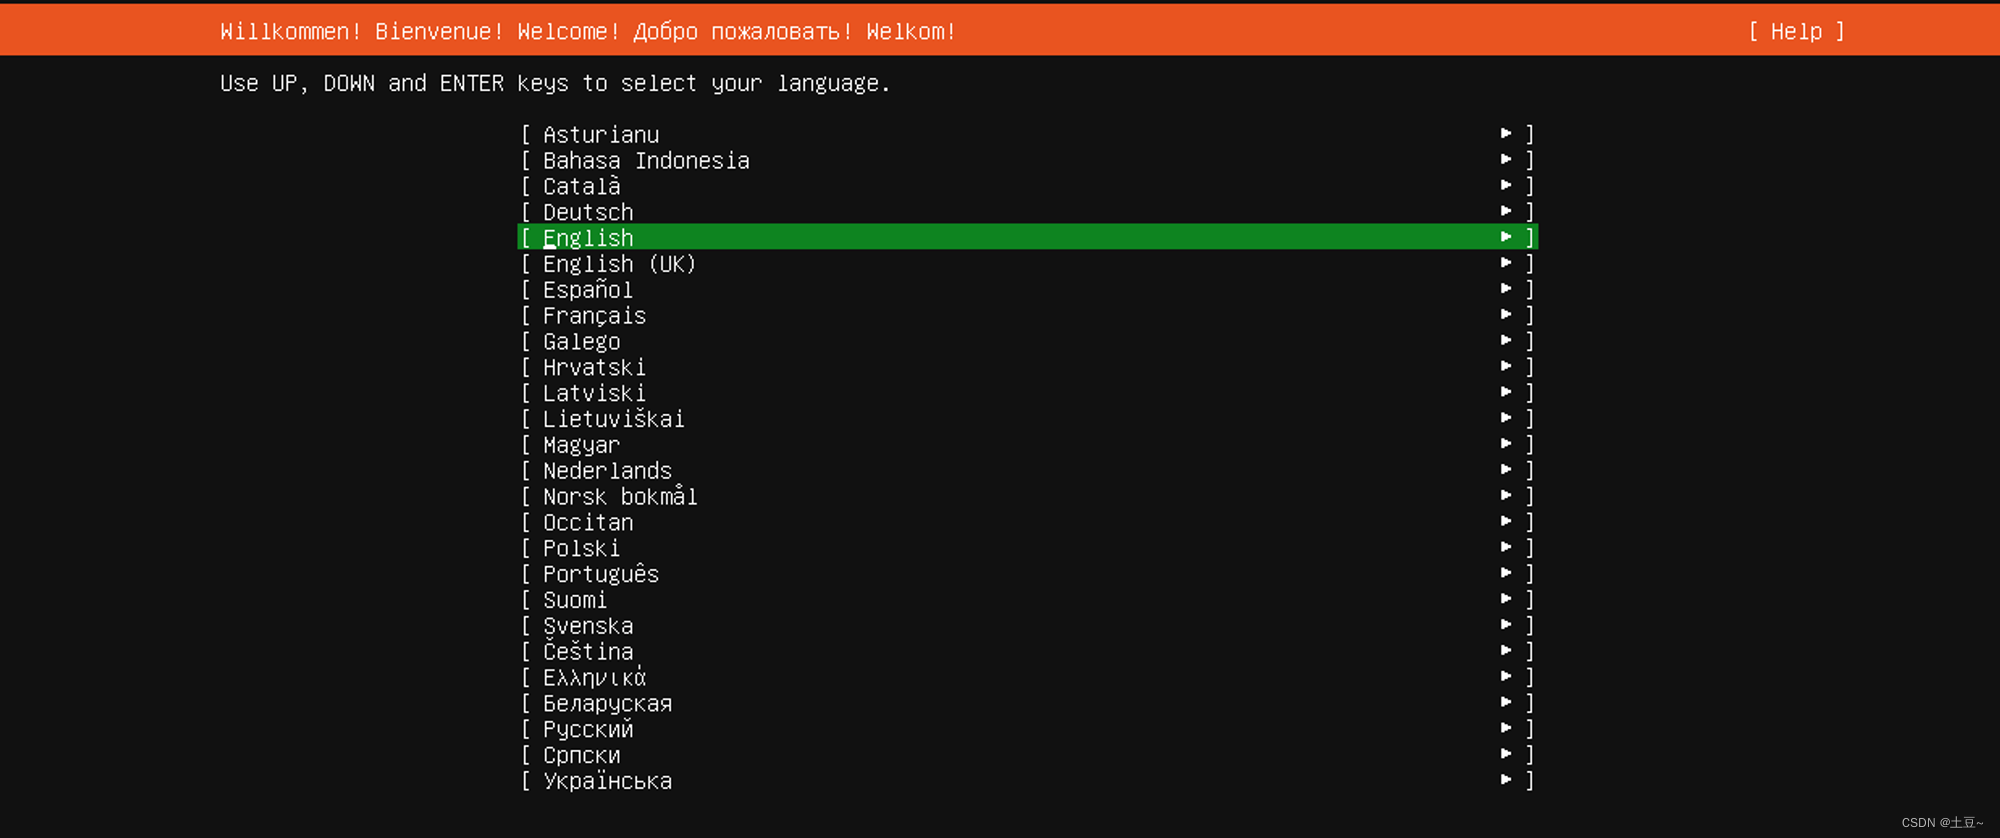Click arrow icon on Occitan row
The image size is (2000, 838).
coord(1506,521)
